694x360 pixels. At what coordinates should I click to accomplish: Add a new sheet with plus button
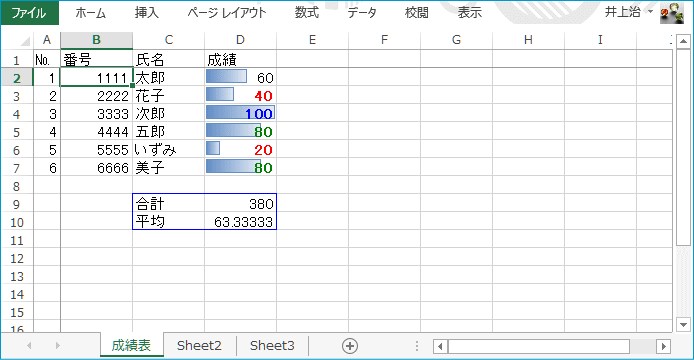coord(350,346)
